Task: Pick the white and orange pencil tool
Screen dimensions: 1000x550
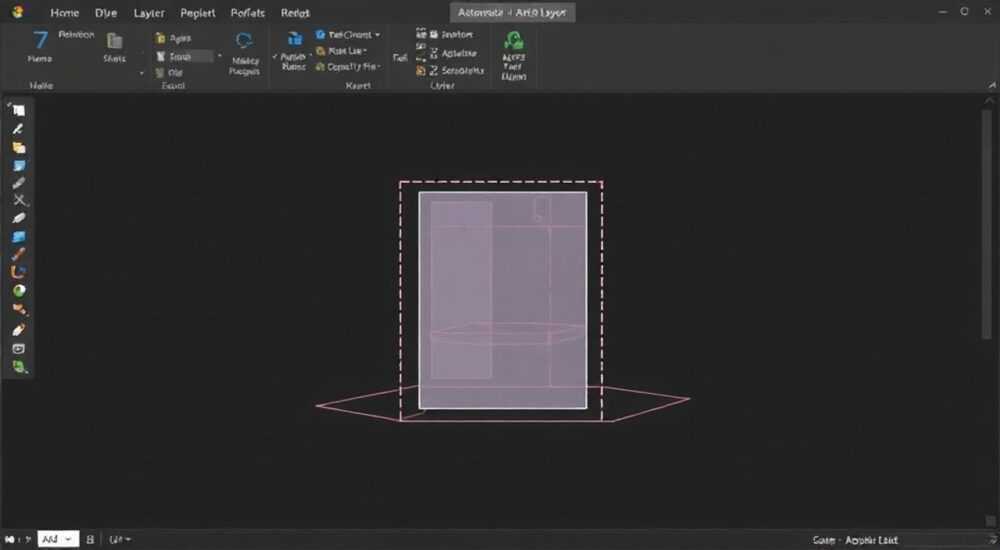Action: pos(18,329)
